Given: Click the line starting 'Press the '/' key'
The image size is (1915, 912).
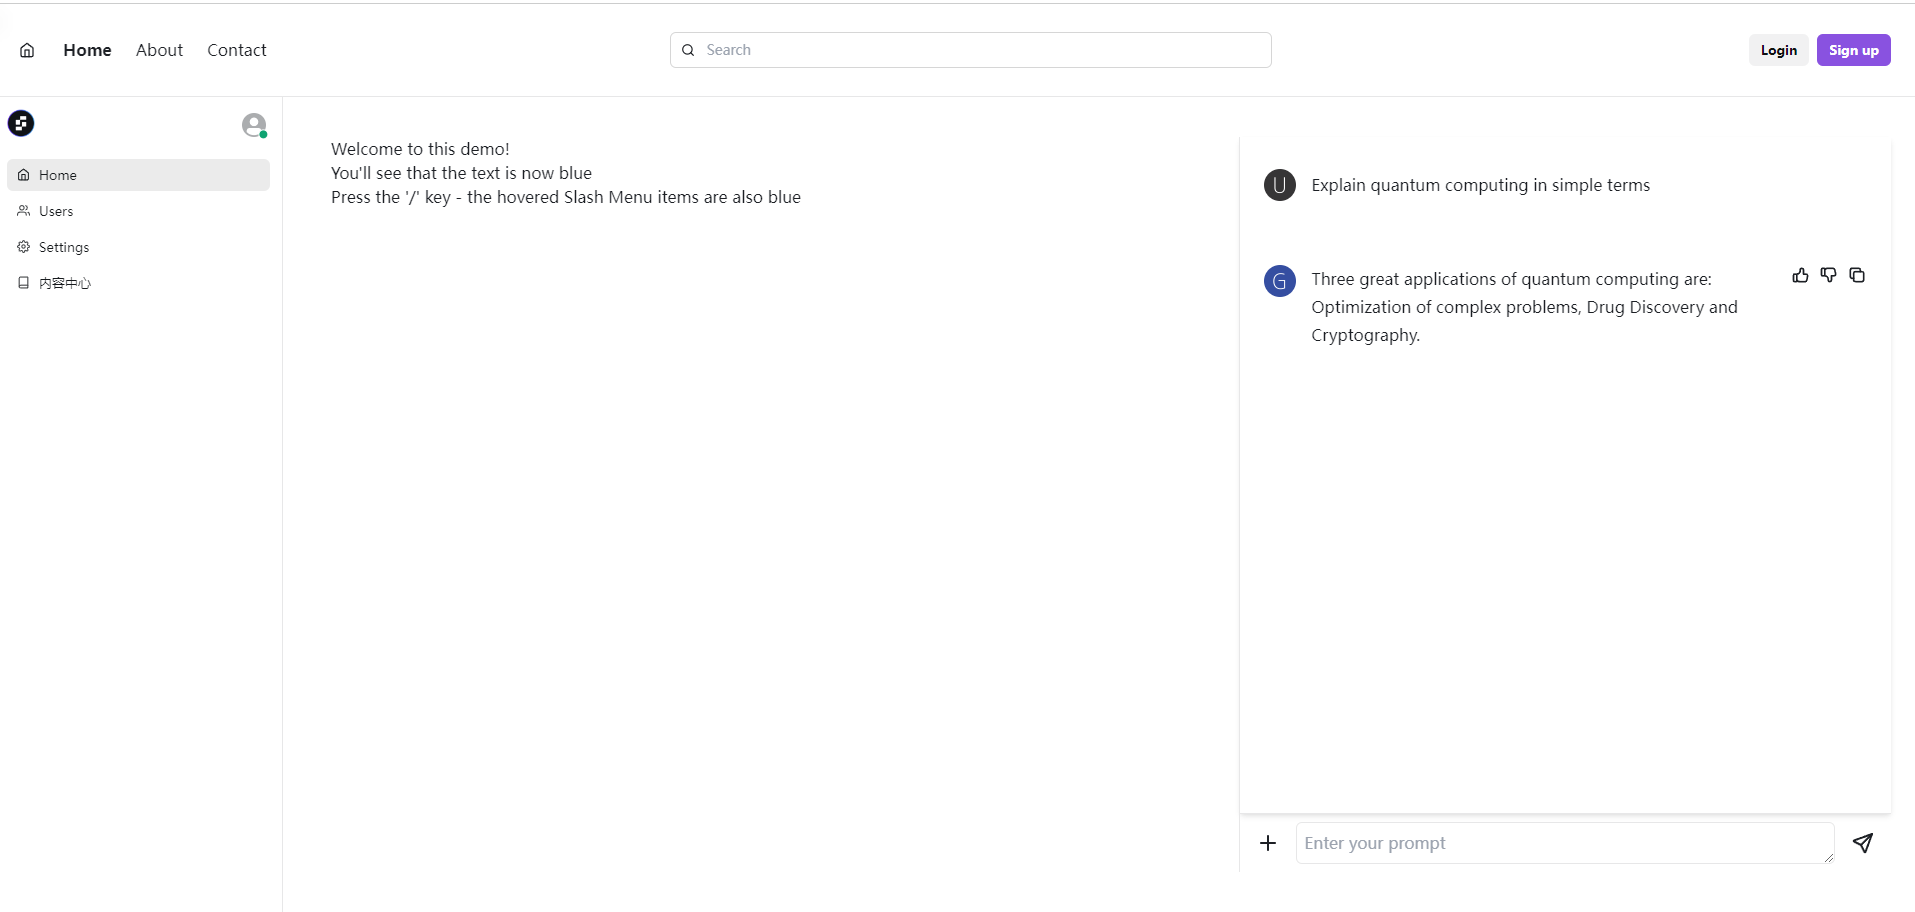Looking at the screenshot, I should pyautogui.click(x=566, y=197).
